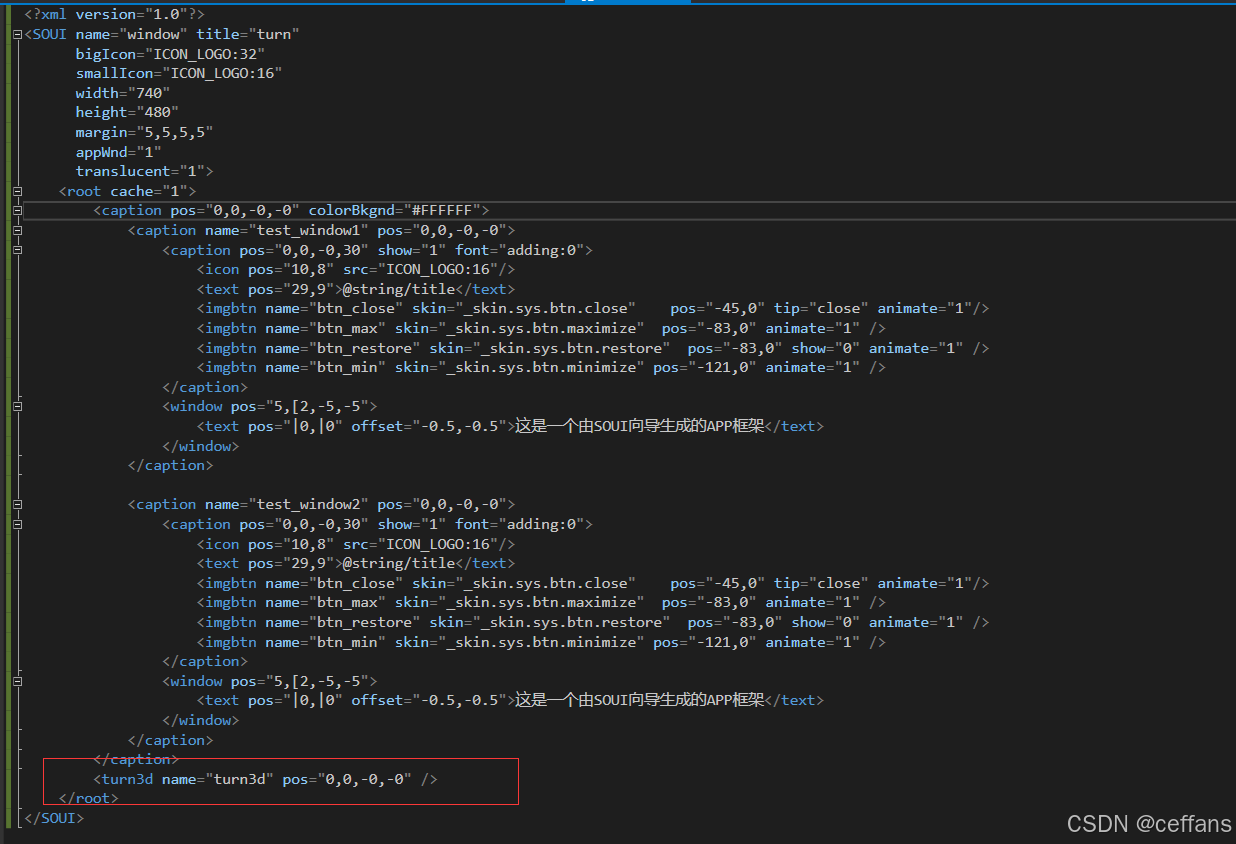Click btn_close imgbtn line in test_window2
This screenshot has width=1236, height=844.
click(593, 583)
